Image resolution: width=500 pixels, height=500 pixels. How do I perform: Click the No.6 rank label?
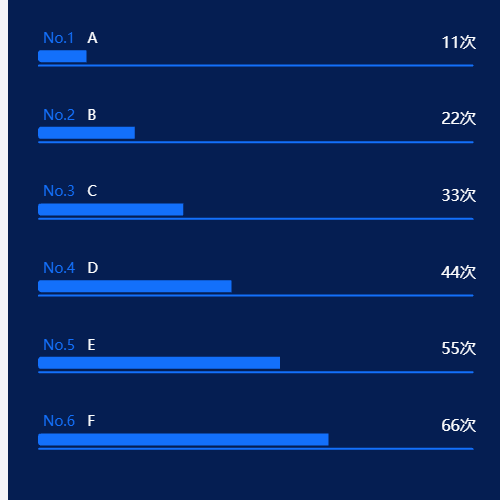(x=59, y=421)
